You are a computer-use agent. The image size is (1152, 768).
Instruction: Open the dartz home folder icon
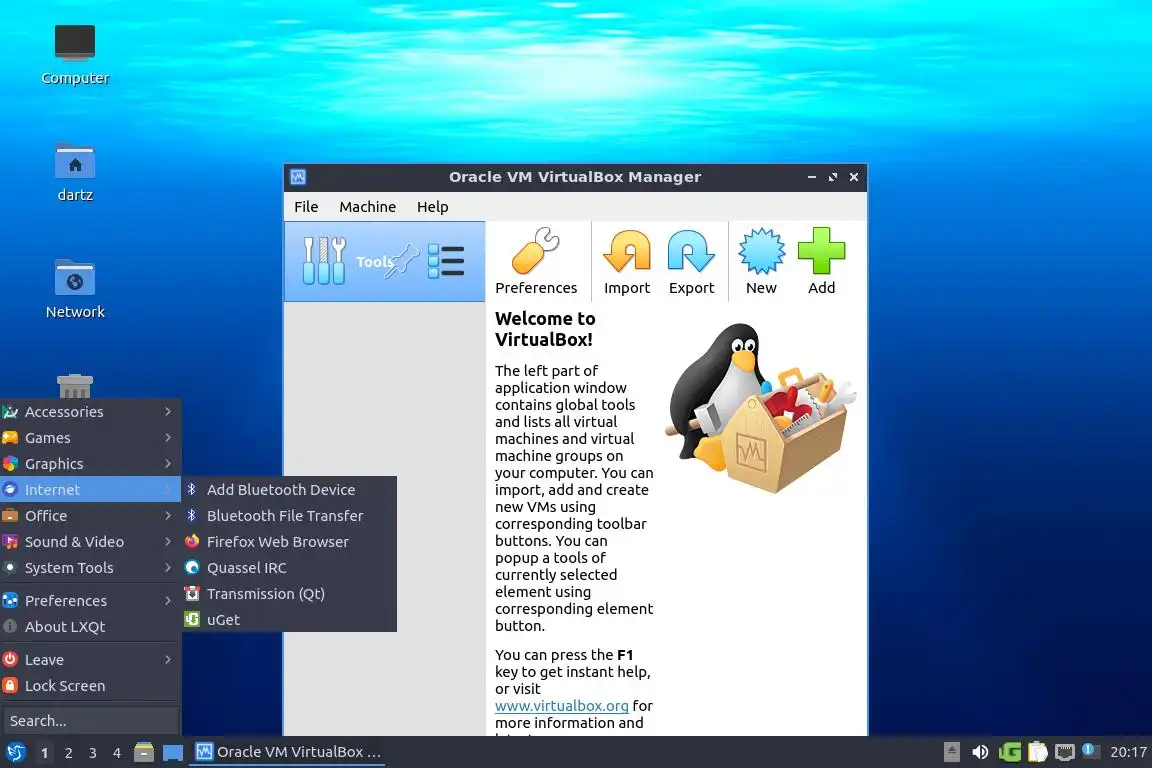tap(75, 173)
